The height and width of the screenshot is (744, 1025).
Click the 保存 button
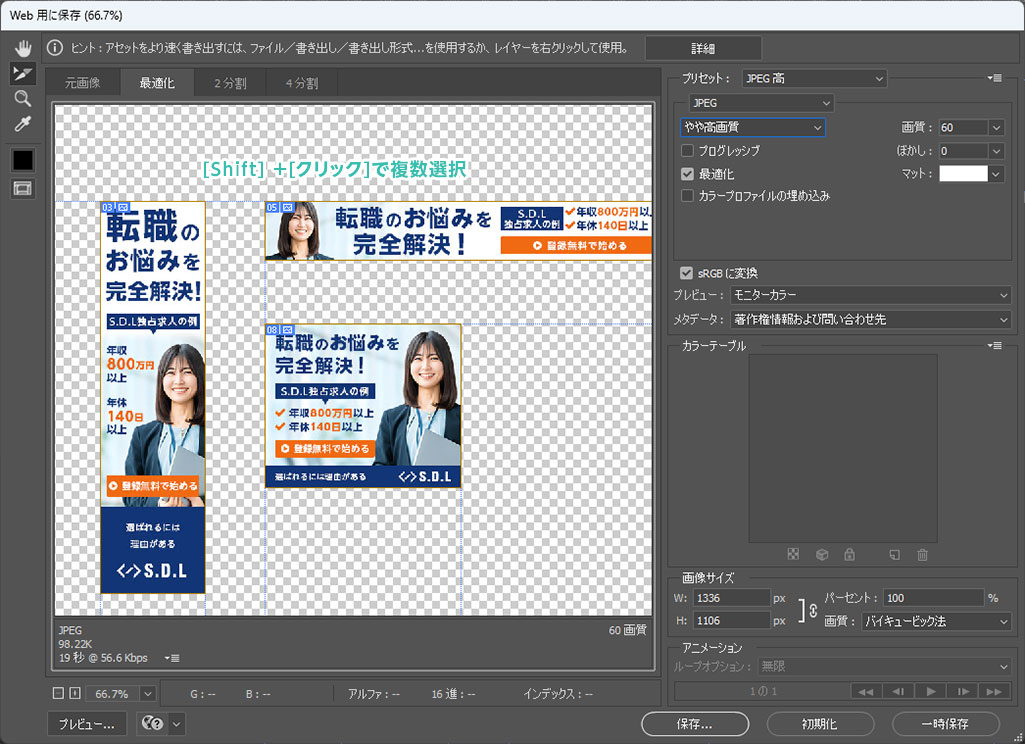pyautogui.click(x=693, y=724)
